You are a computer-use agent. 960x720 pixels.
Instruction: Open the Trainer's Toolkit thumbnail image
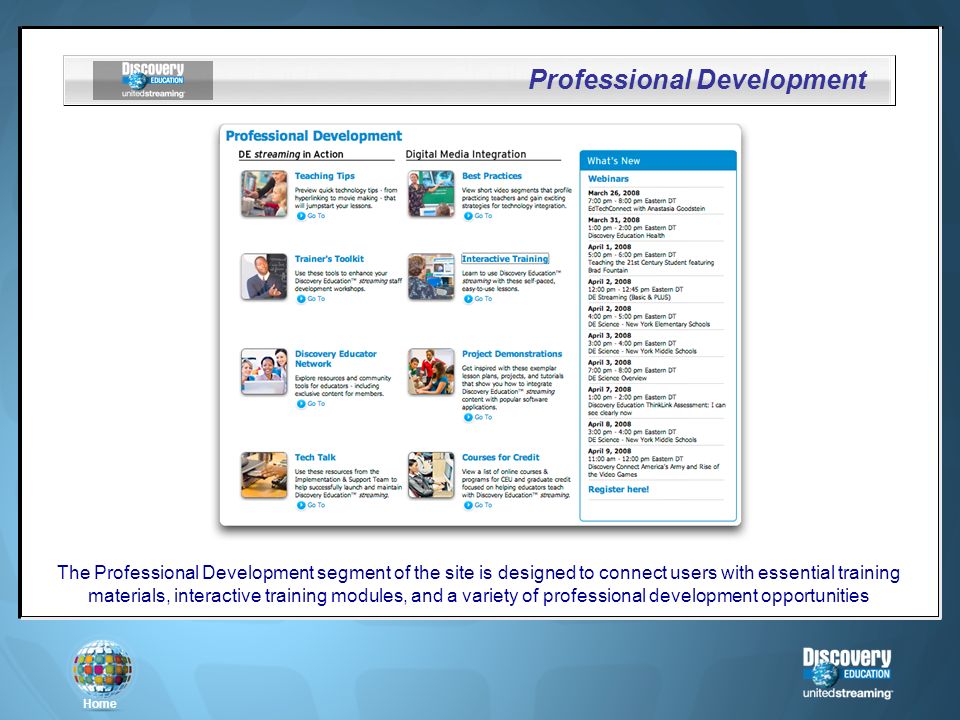tap(264, 276)
